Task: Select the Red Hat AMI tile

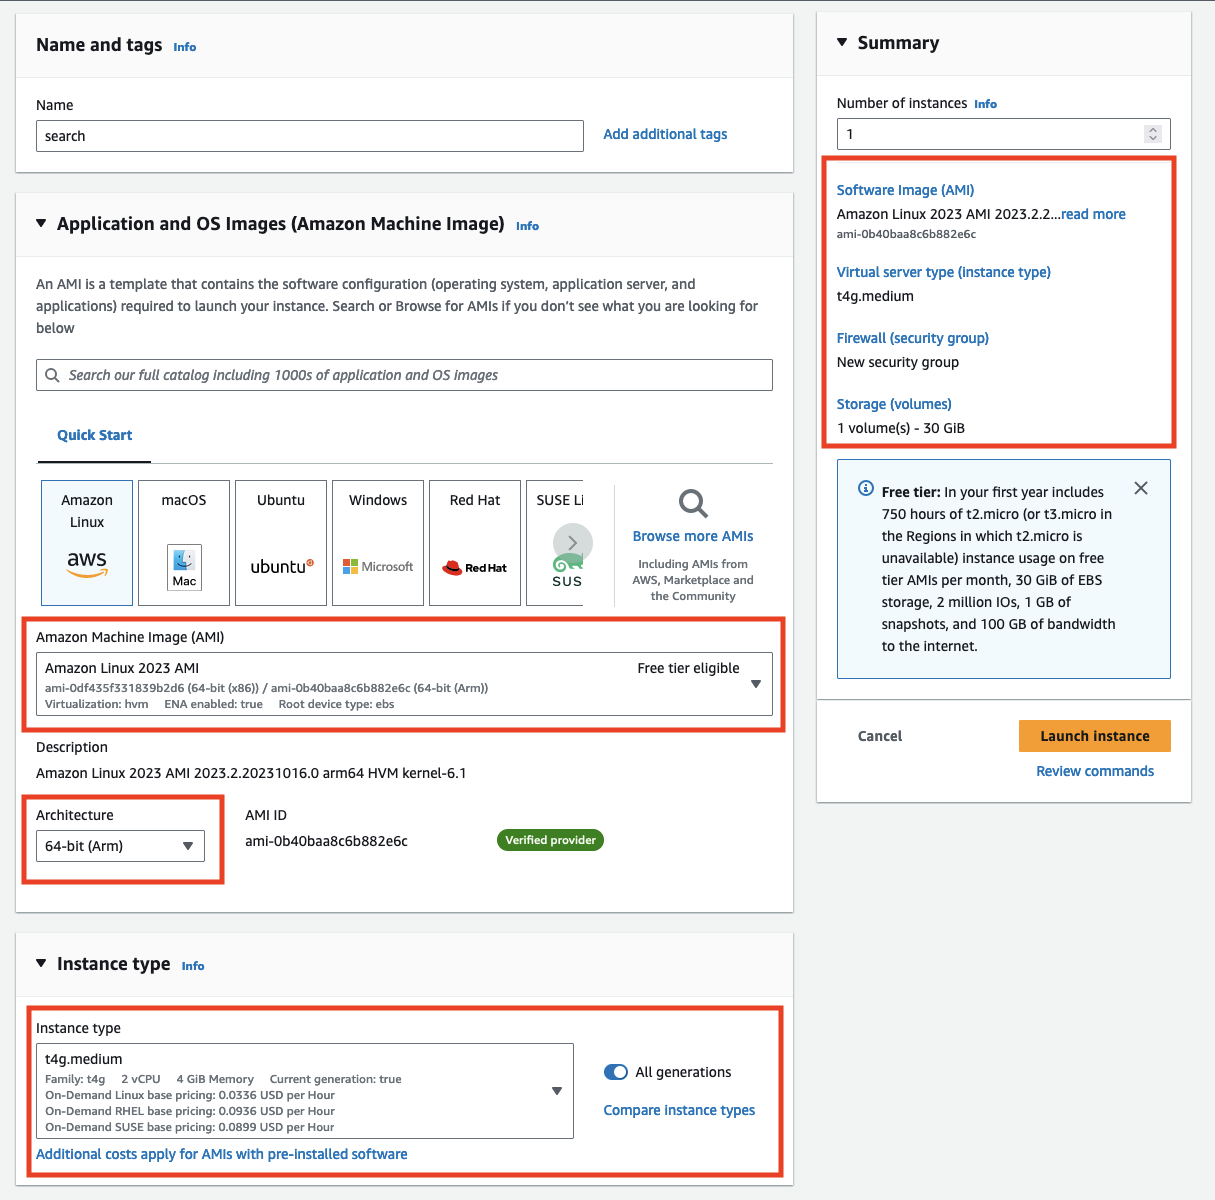Action: click(x=475, y=543)
